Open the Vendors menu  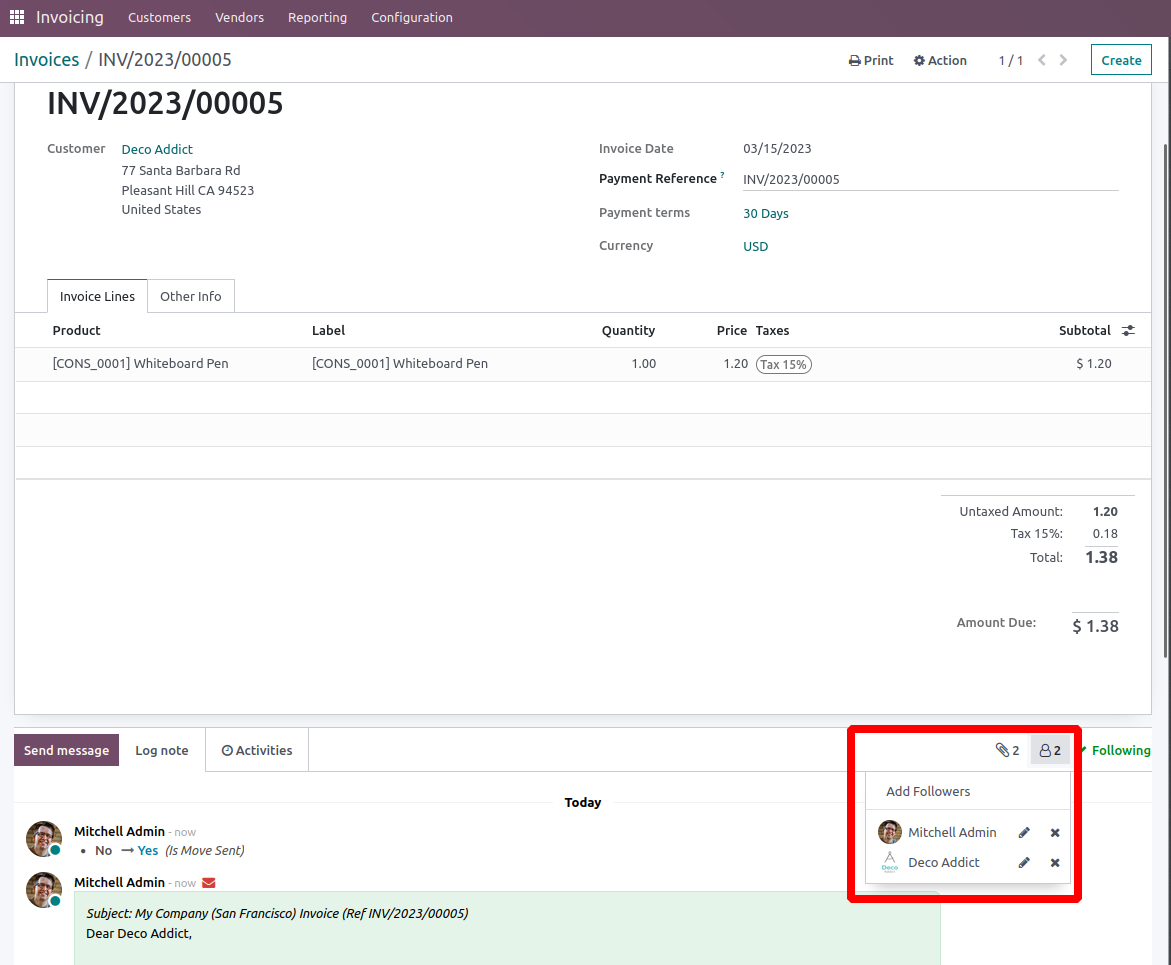[x=239, y=17]
